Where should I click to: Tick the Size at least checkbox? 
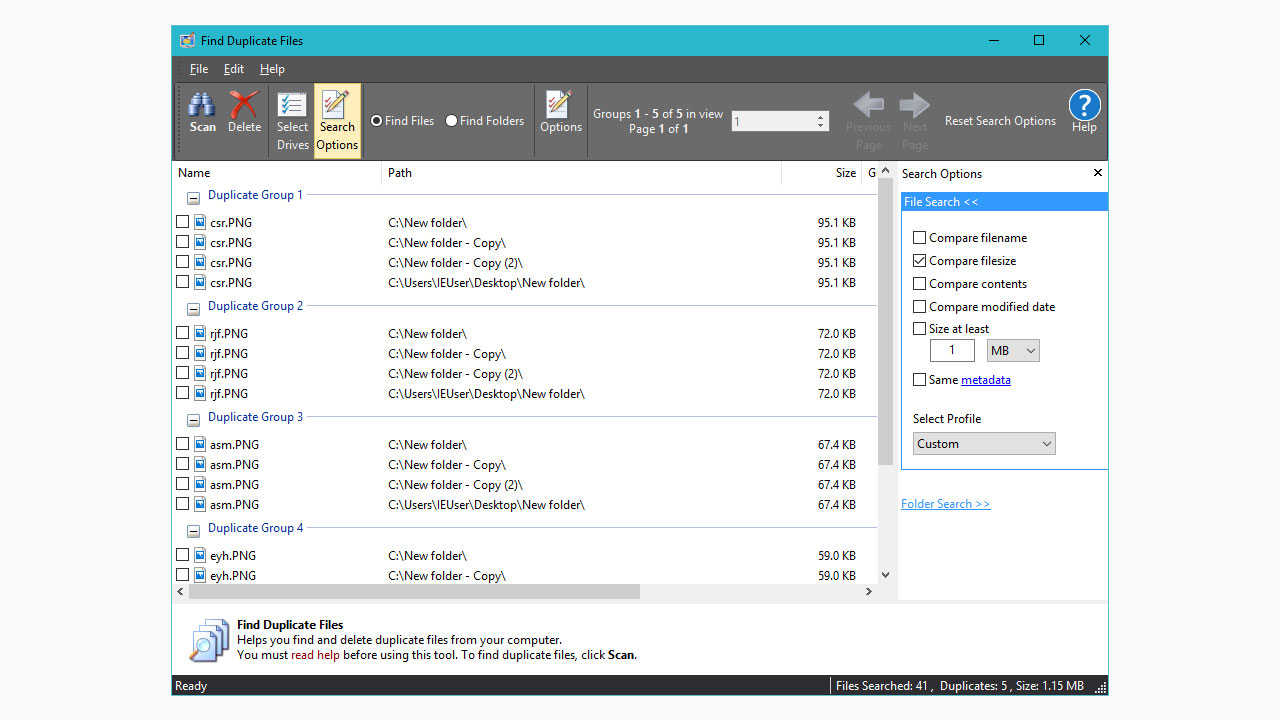[919, 329]
